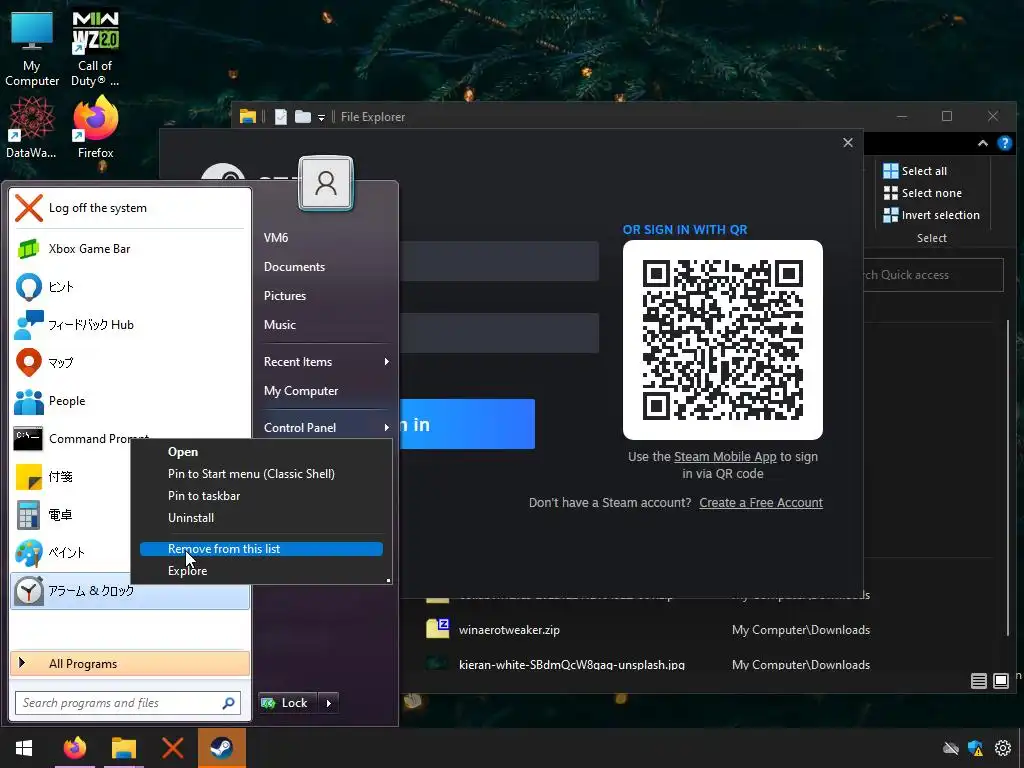Open settings gear in system tray
Viewport: 1024px width, 768px height.
pyautogui.click(x=1002, y=748)
